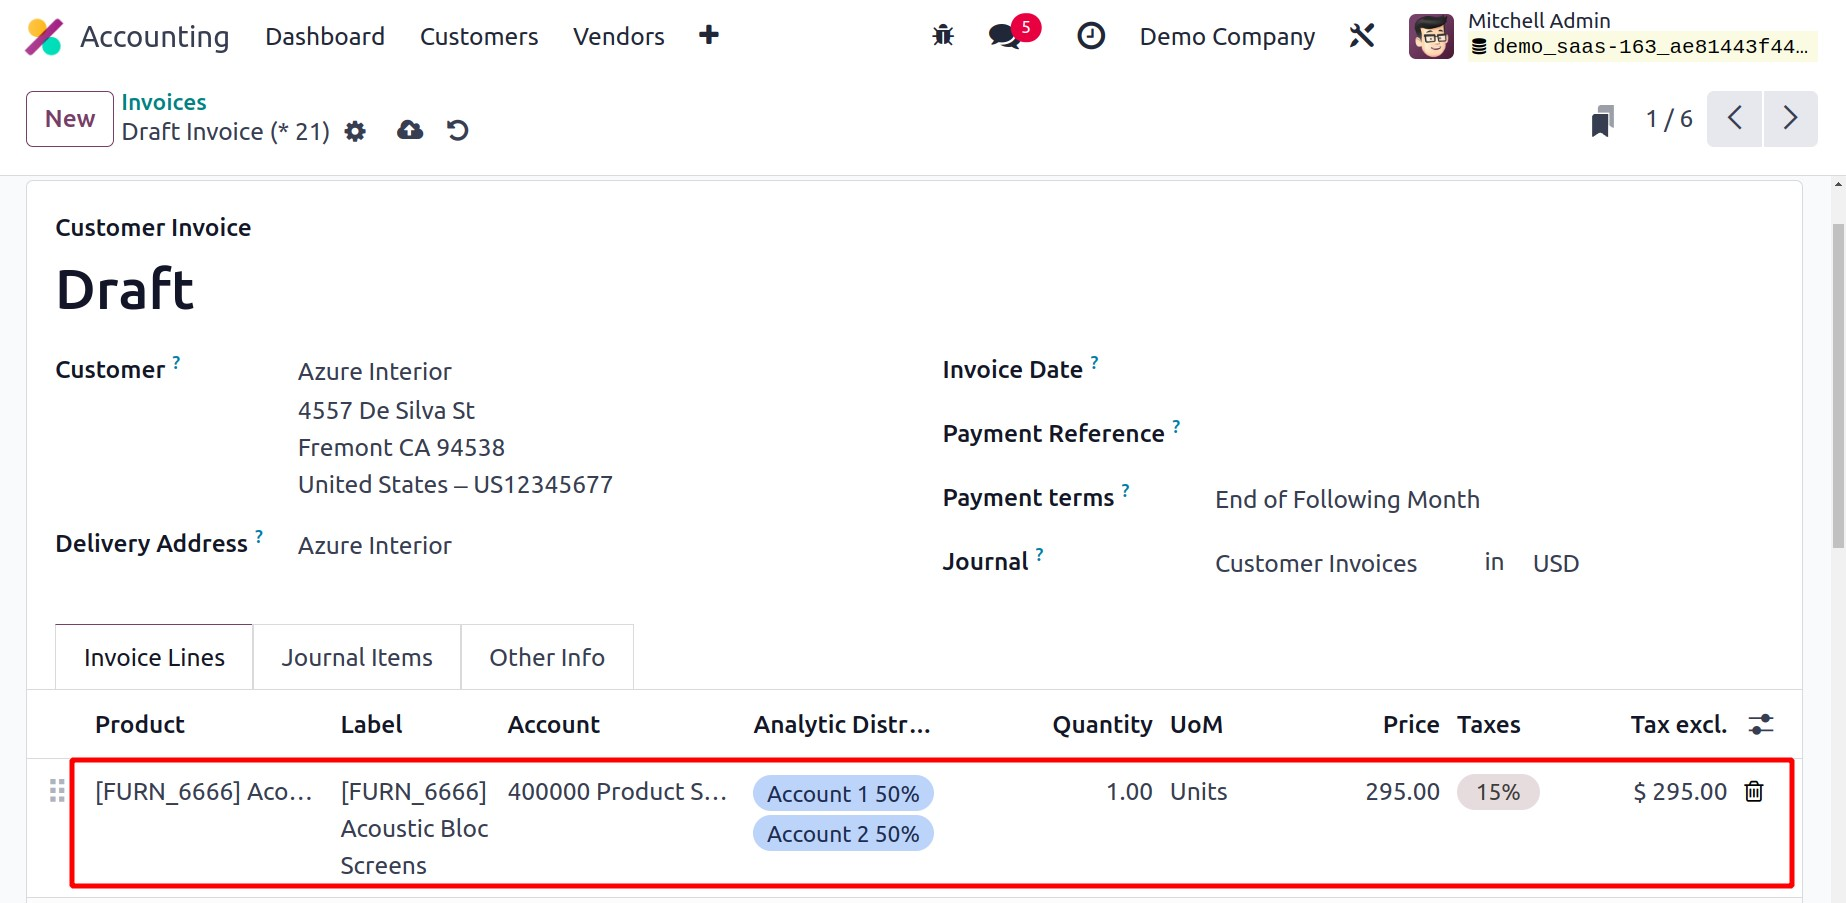1846x903 pixels.
Task: Open the Demo Company switcher
Action: click(1227, 37)
